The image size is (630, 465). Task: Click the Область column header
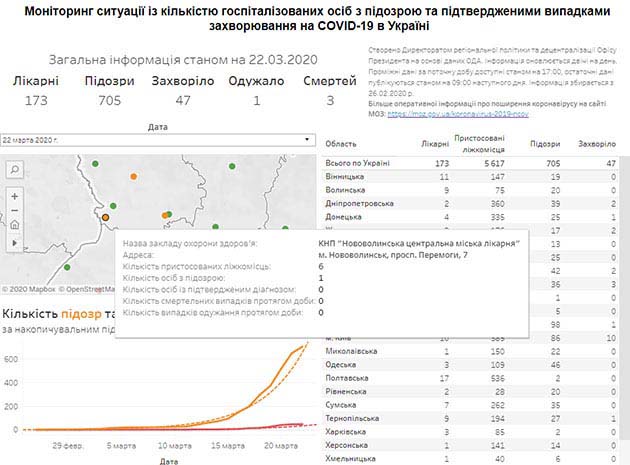[342, 144]
